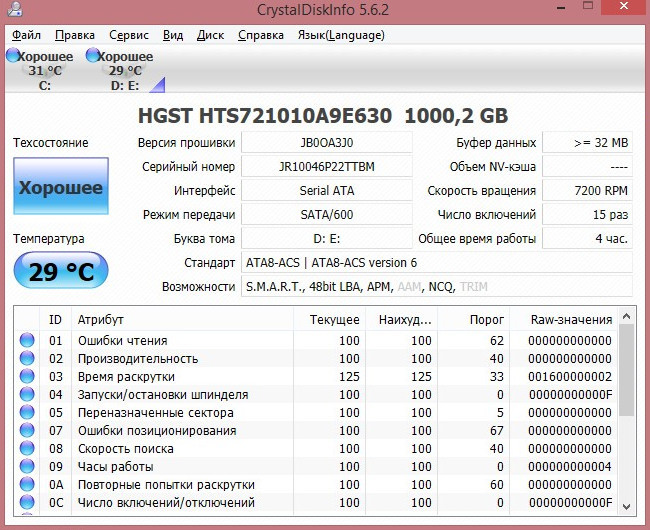
Task: Click the status orb for Переназначенные сектора
Action: [27, 412]
